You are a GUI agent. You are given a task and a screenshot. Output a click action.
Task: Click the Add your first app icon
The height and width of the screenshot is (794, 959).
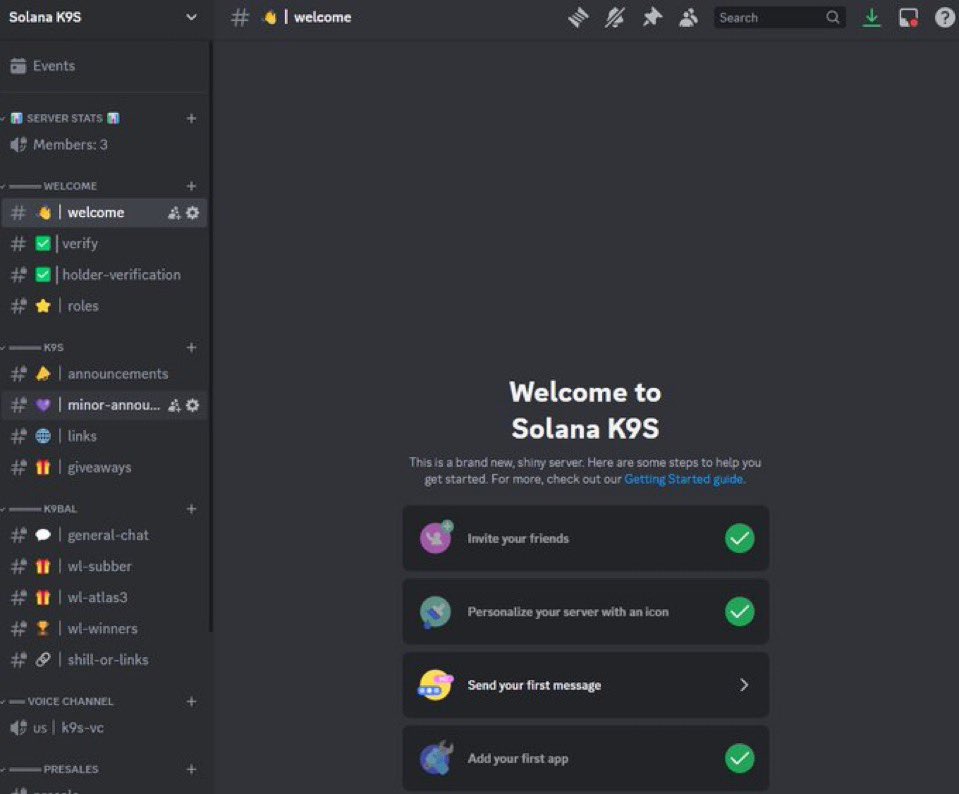(436, 758)
